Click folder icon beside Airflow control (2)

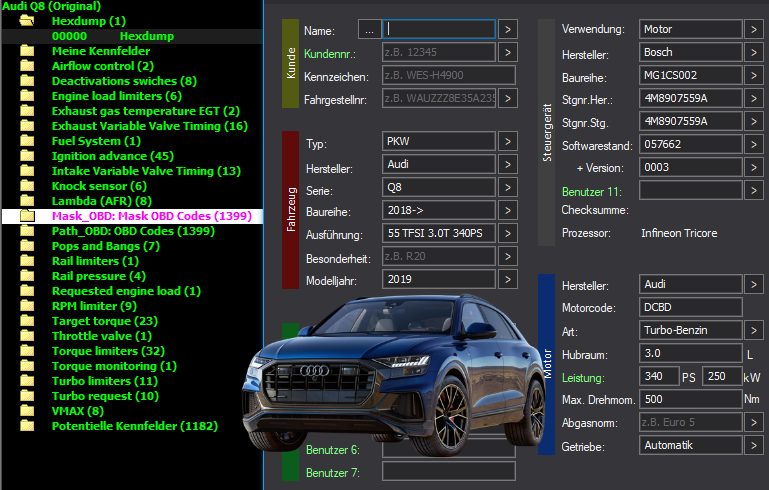[x=27, y=66]
